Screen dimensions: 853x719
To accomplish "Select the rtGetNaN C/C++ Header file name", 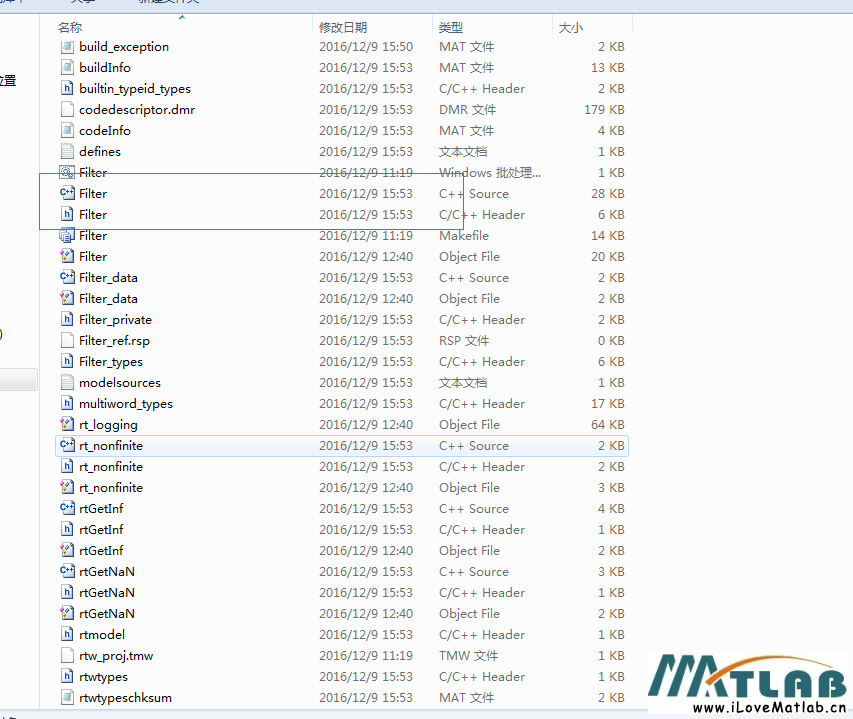I will [107, 593].
